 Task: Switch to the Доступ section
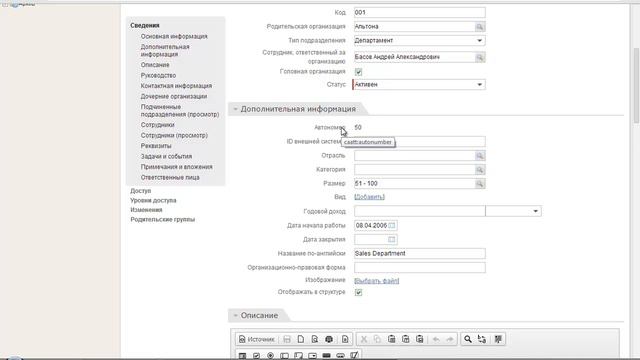141,191
